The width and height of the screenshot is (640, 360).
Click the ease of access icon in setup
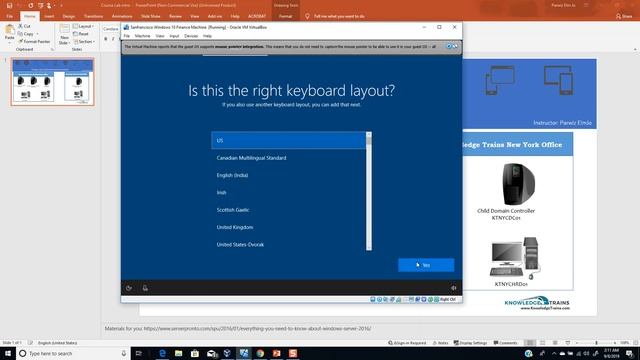129,288
